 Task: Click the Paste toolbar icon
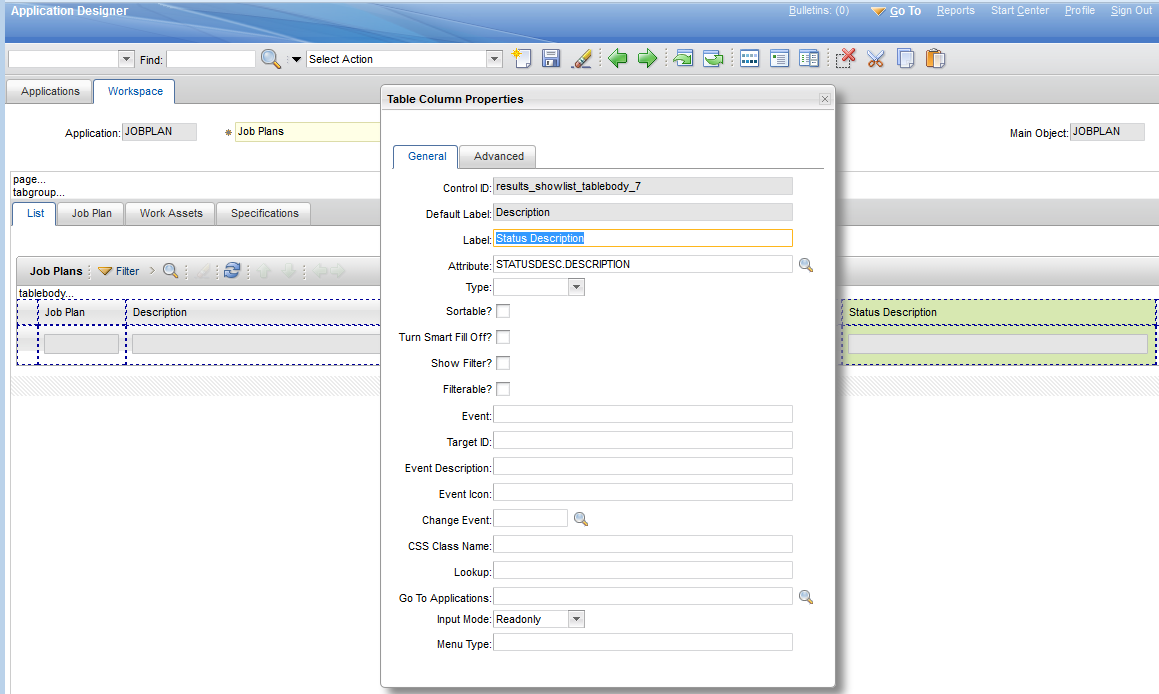[935, 58]
